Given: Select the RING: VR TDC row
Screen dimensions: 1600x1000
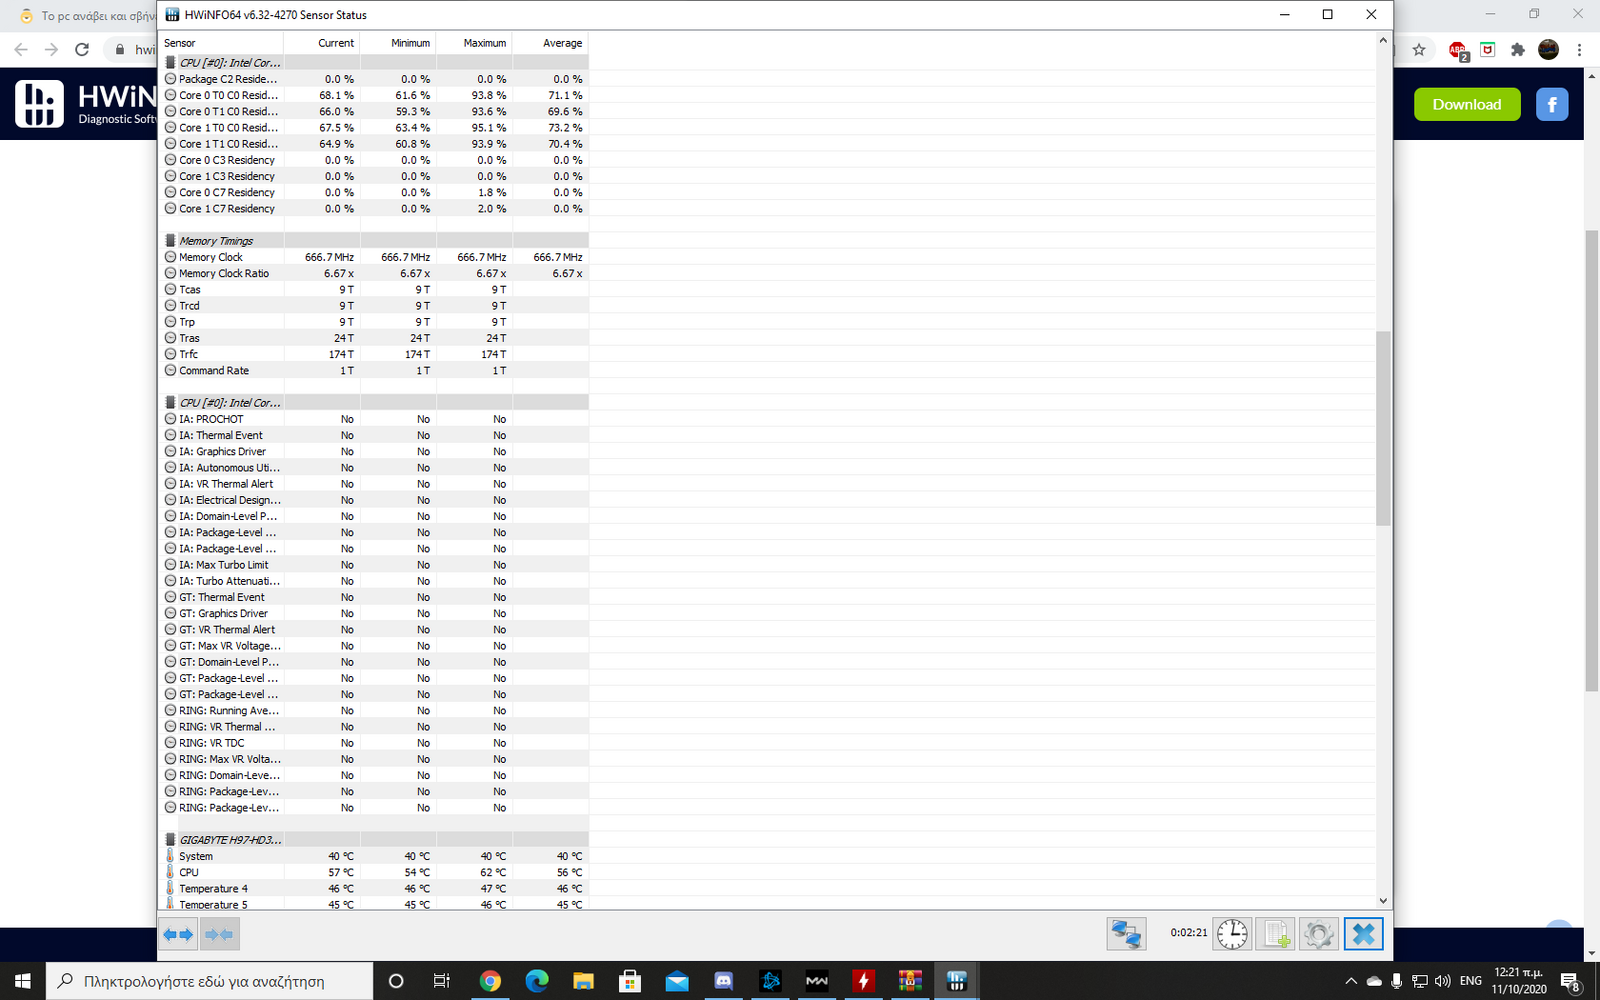Looking at the screenshot, I should point(374,743).
